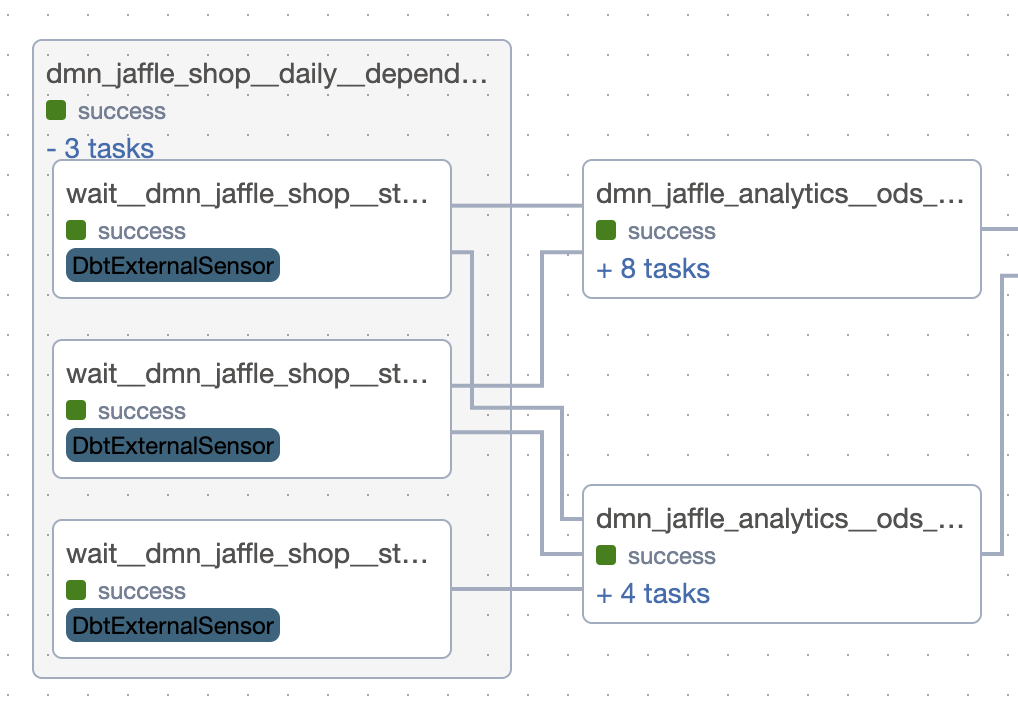
Task: Click green status square of the second wait task
Action: [76, 411]
